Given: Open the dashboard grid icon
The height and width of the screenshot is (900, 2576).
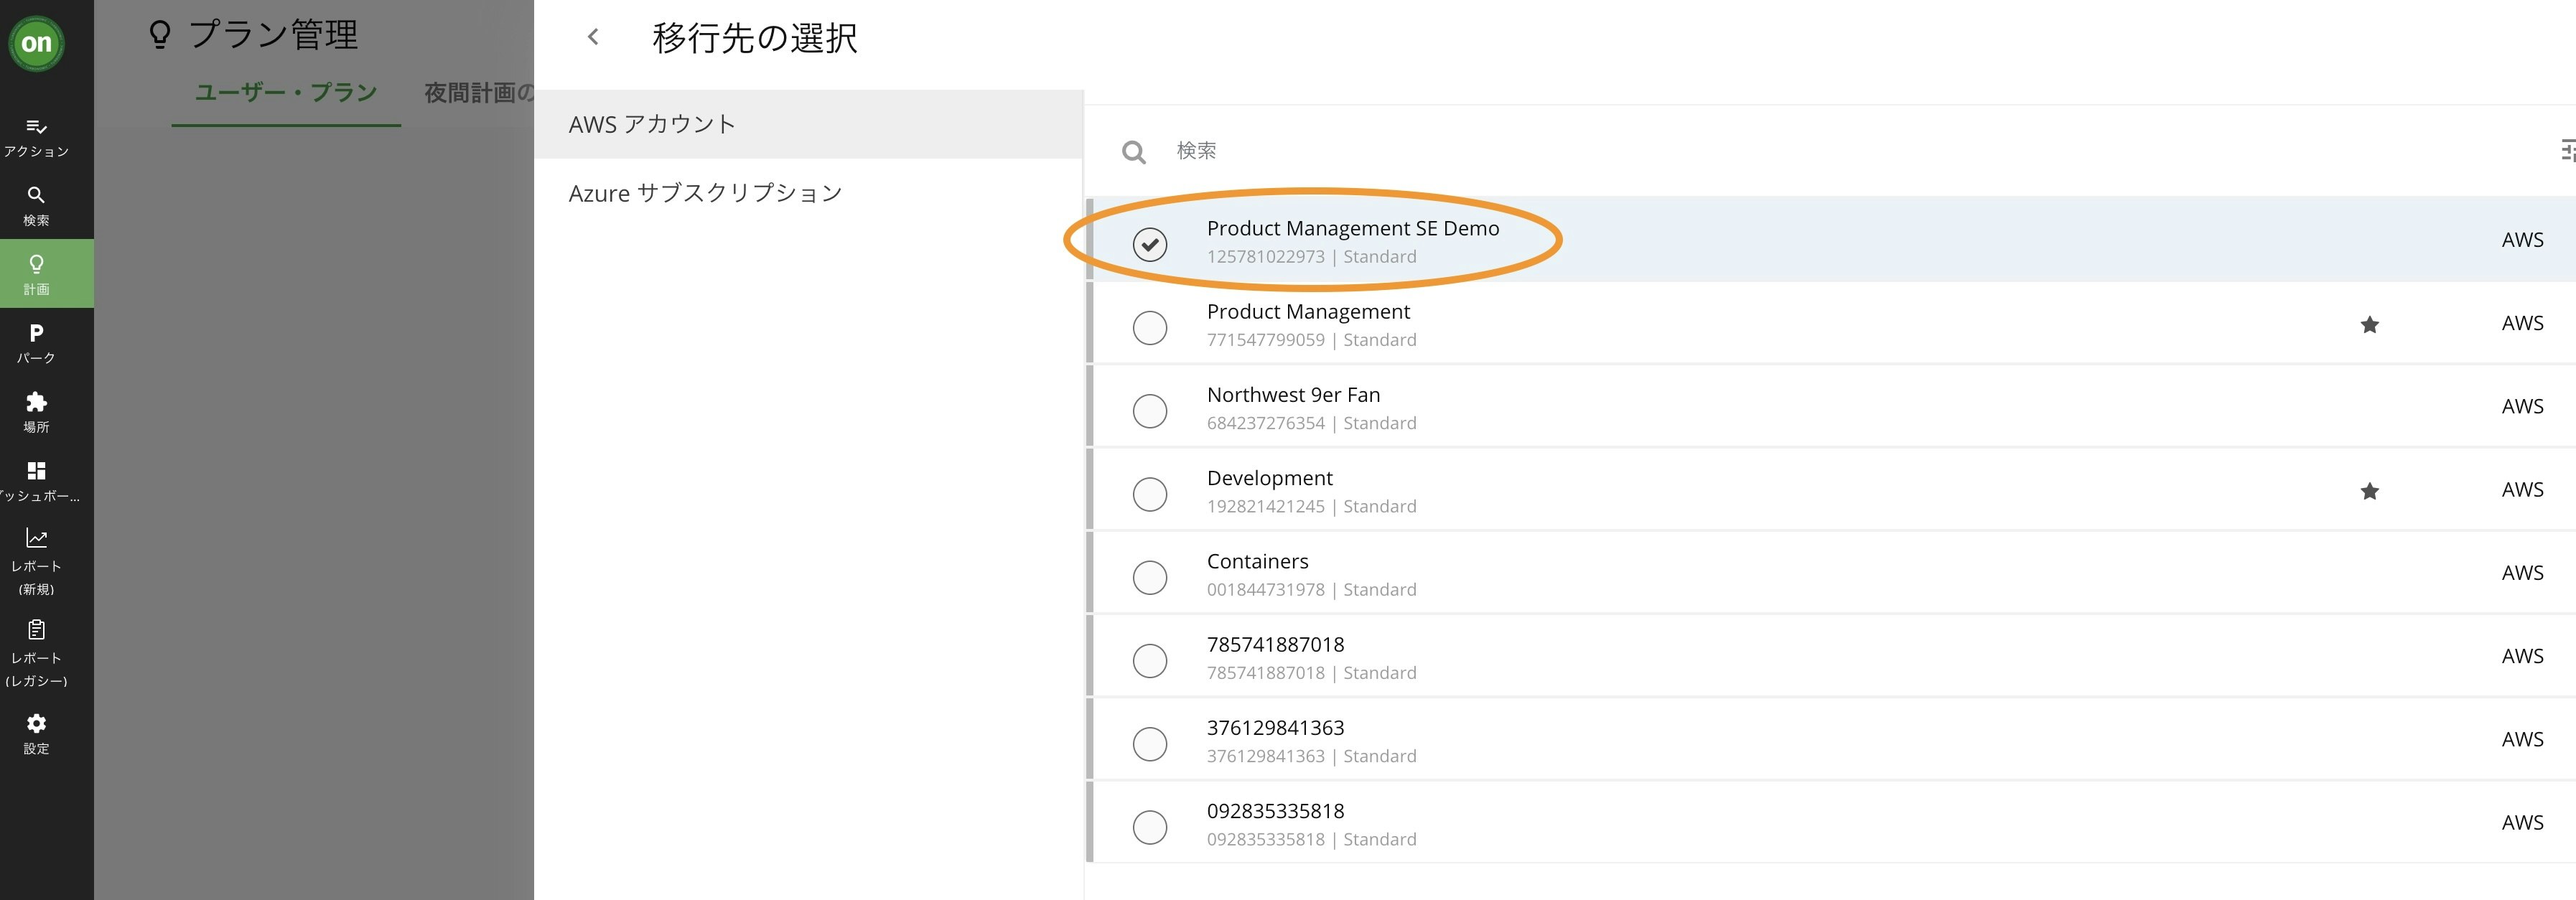Looking at the screenshot, I should [36, 480].
